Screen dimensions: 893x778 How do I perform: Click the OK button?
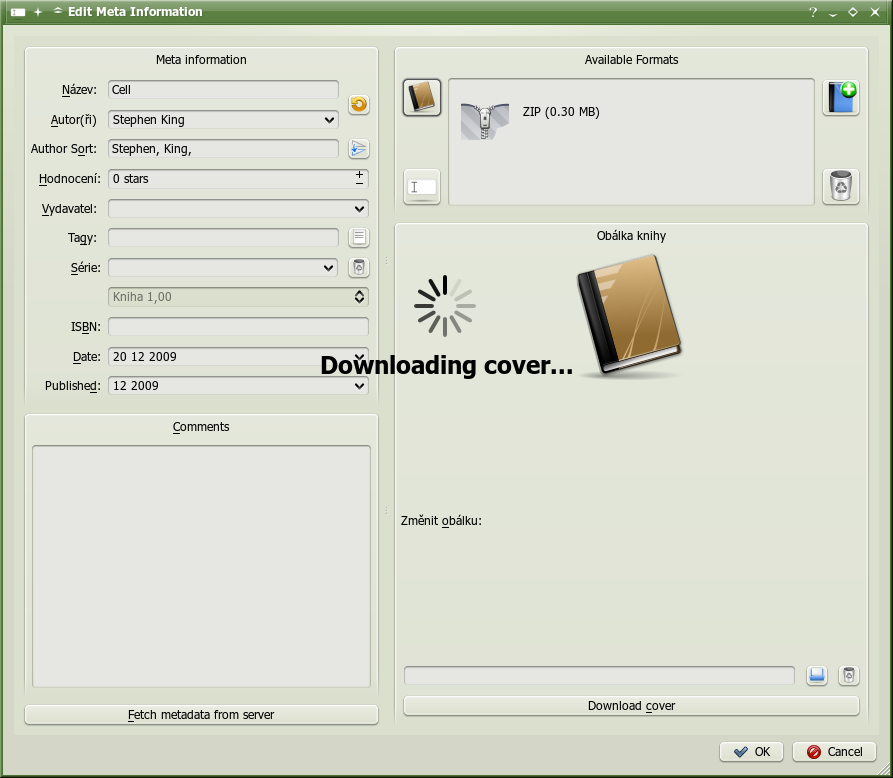751,752
